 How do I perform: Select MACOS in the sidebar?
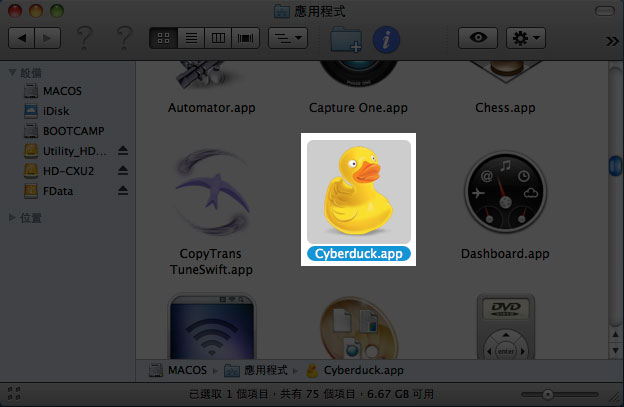pyautogui.click(x=62, y=91)
